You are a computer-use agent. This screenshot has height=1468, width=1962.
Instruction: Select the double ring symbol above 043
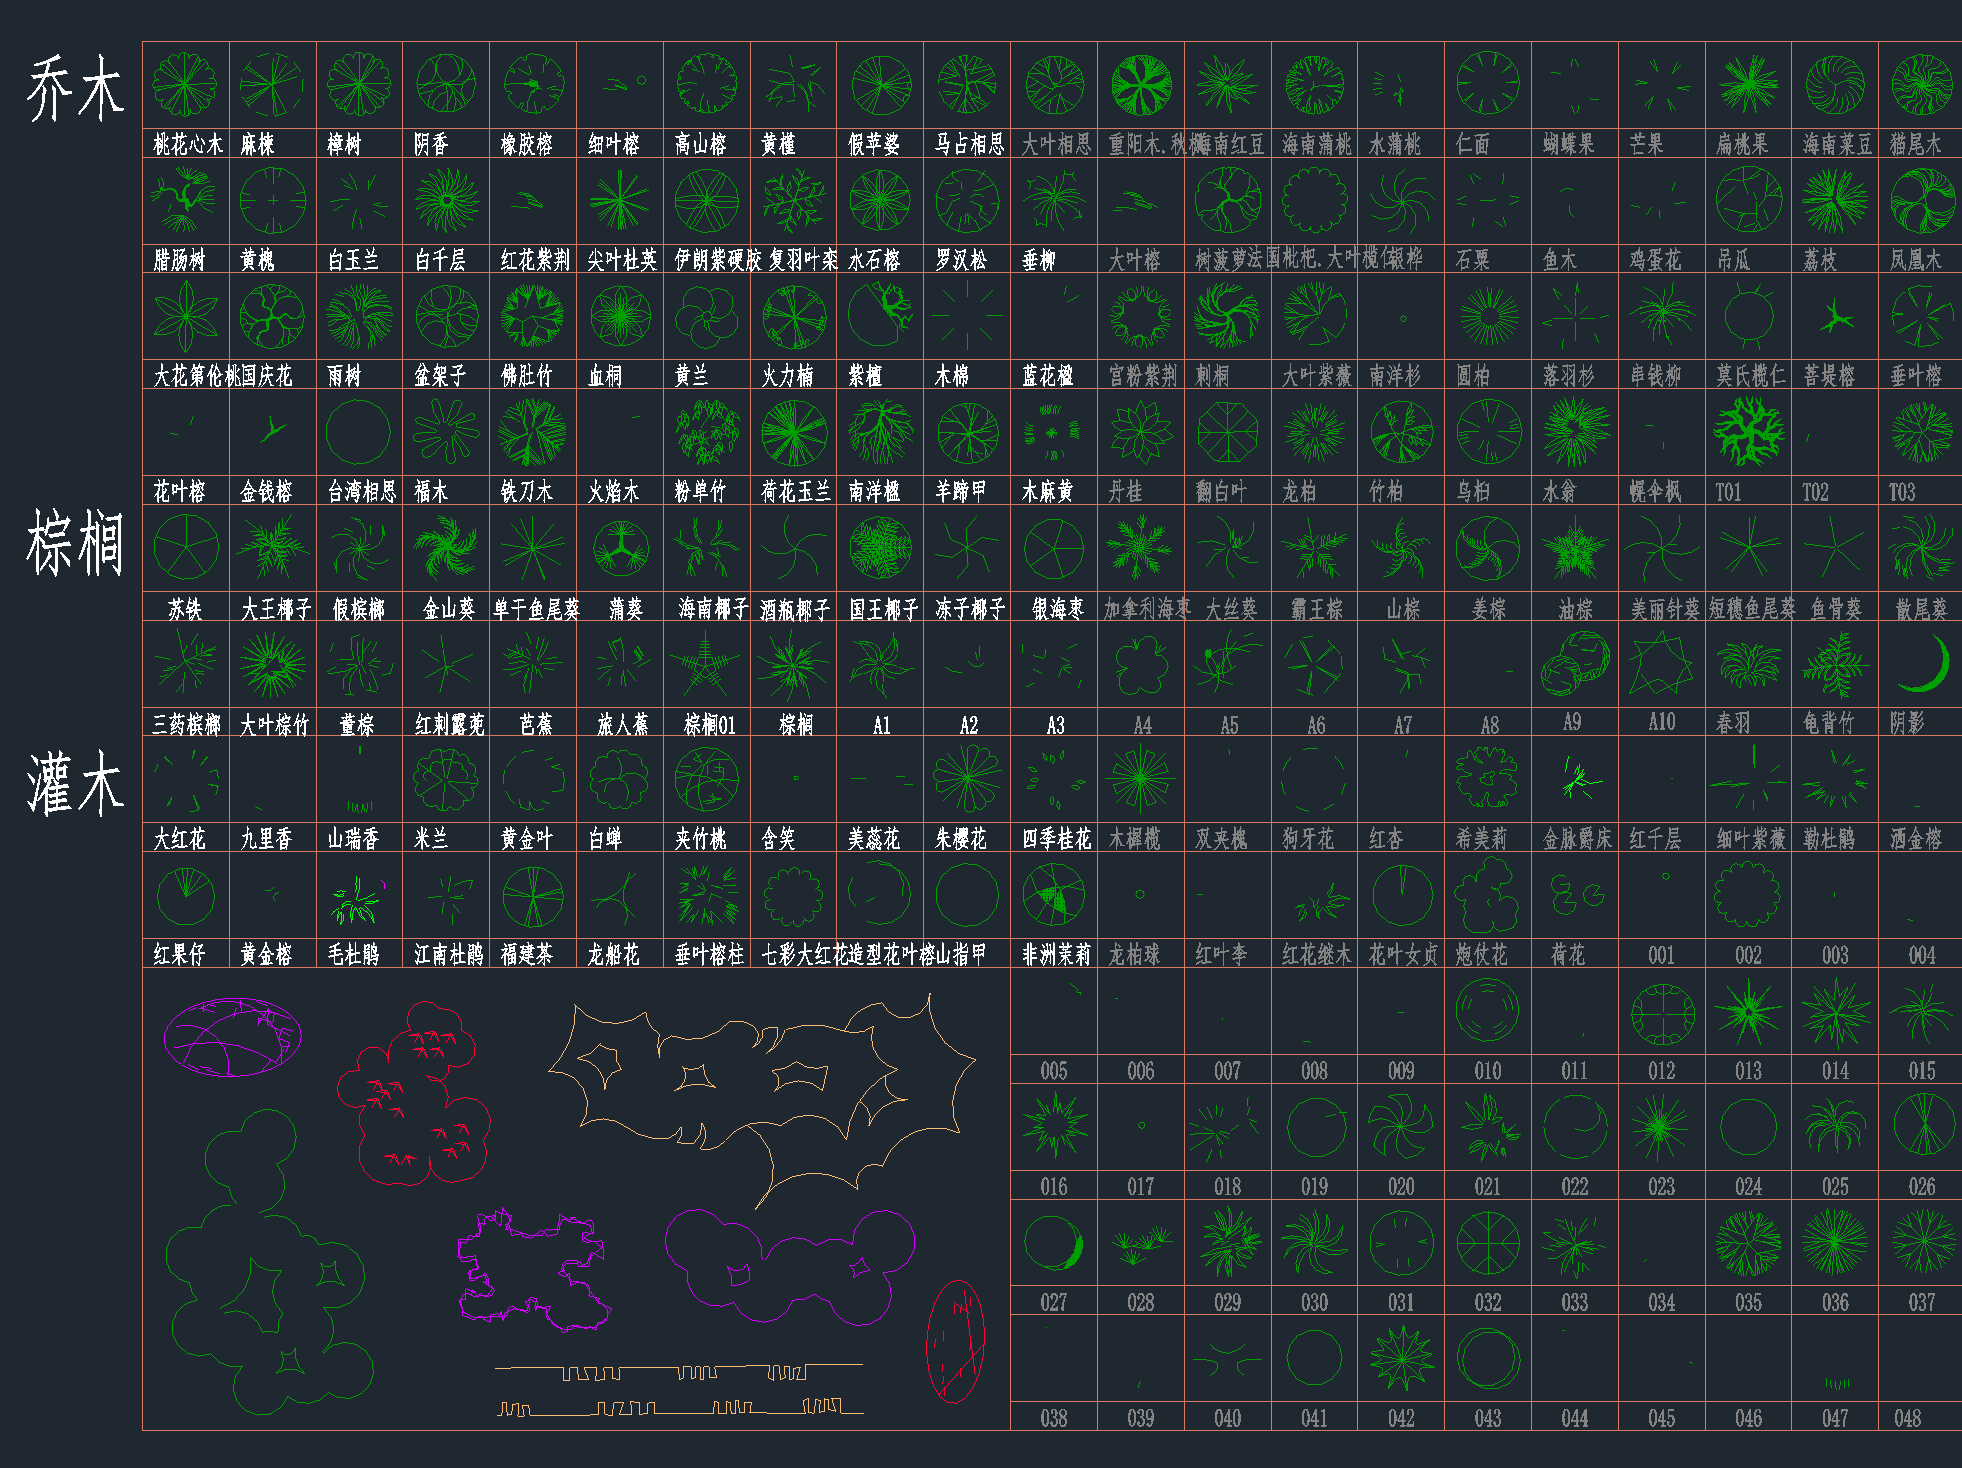1488,1359
